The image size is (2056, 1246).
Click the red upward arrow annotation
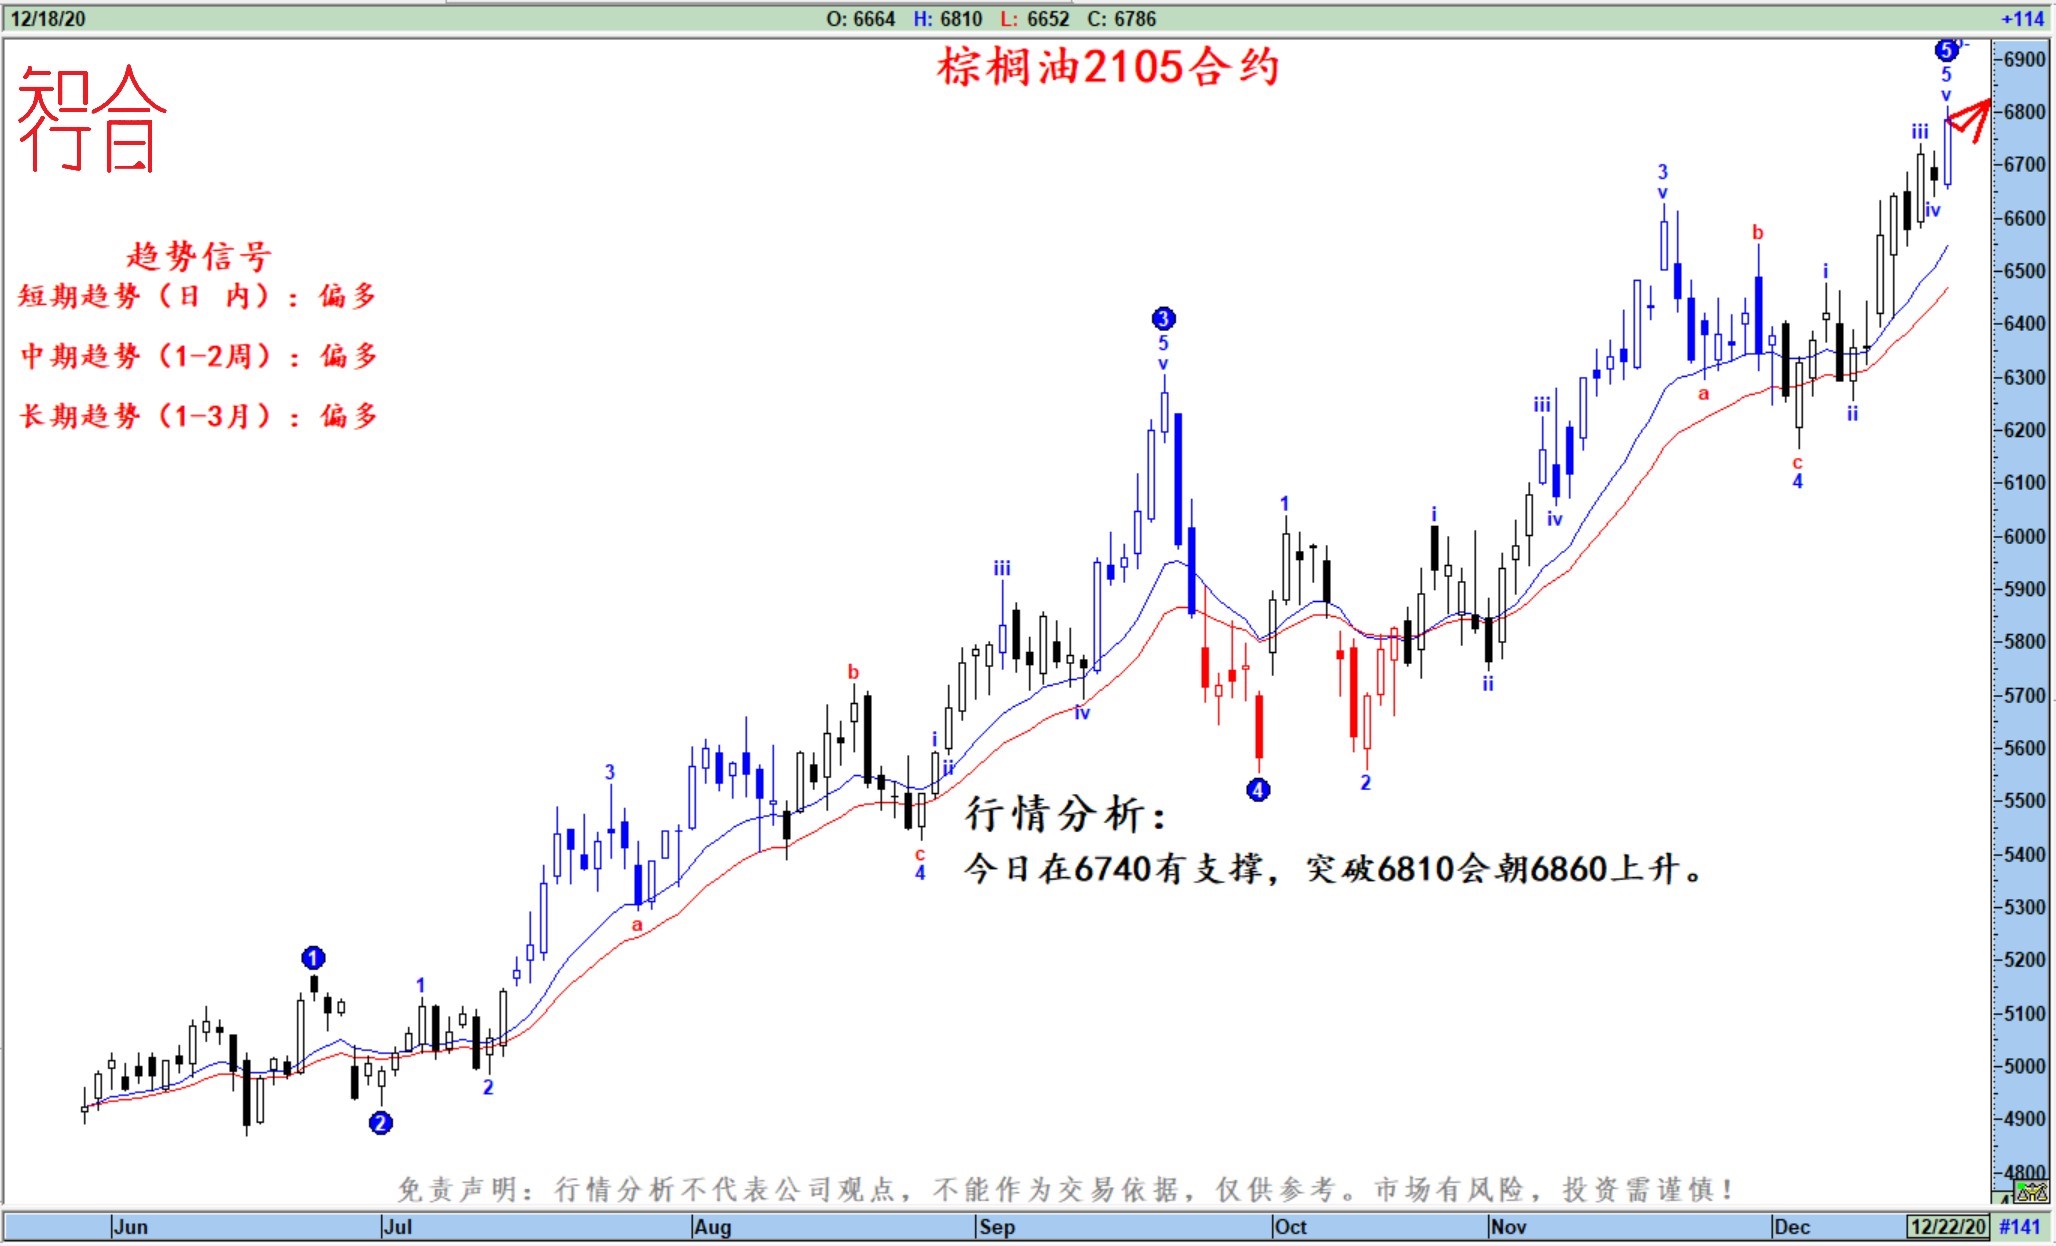tap(1972, 118)
